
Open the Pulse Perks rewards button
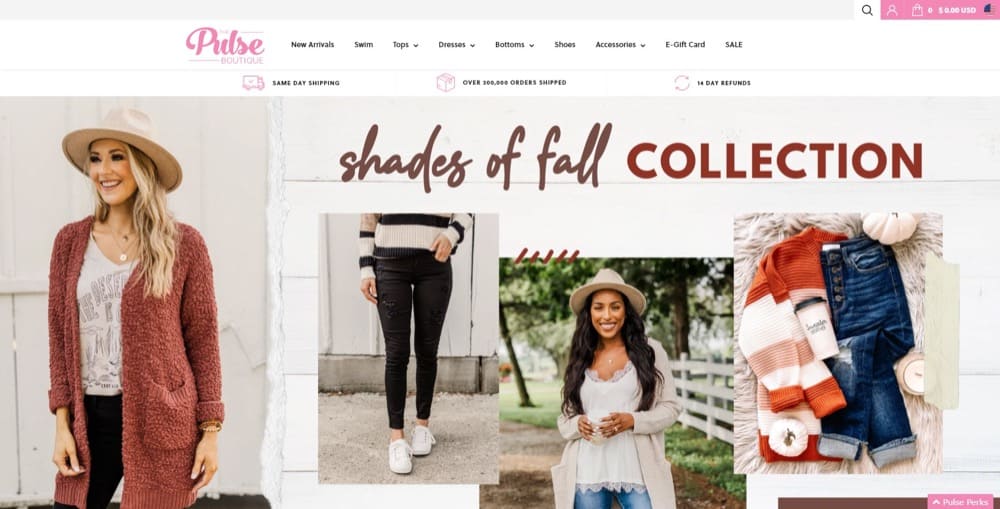pos(960,502)
